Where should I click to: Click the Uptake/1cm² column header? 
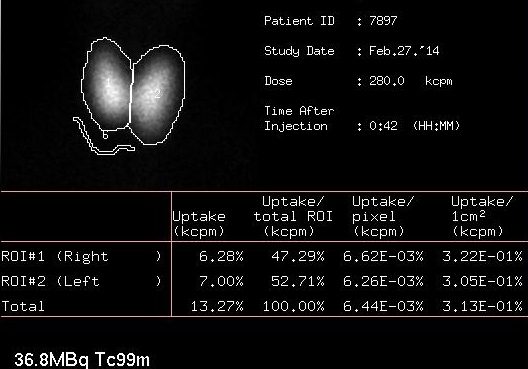(482, 216)
